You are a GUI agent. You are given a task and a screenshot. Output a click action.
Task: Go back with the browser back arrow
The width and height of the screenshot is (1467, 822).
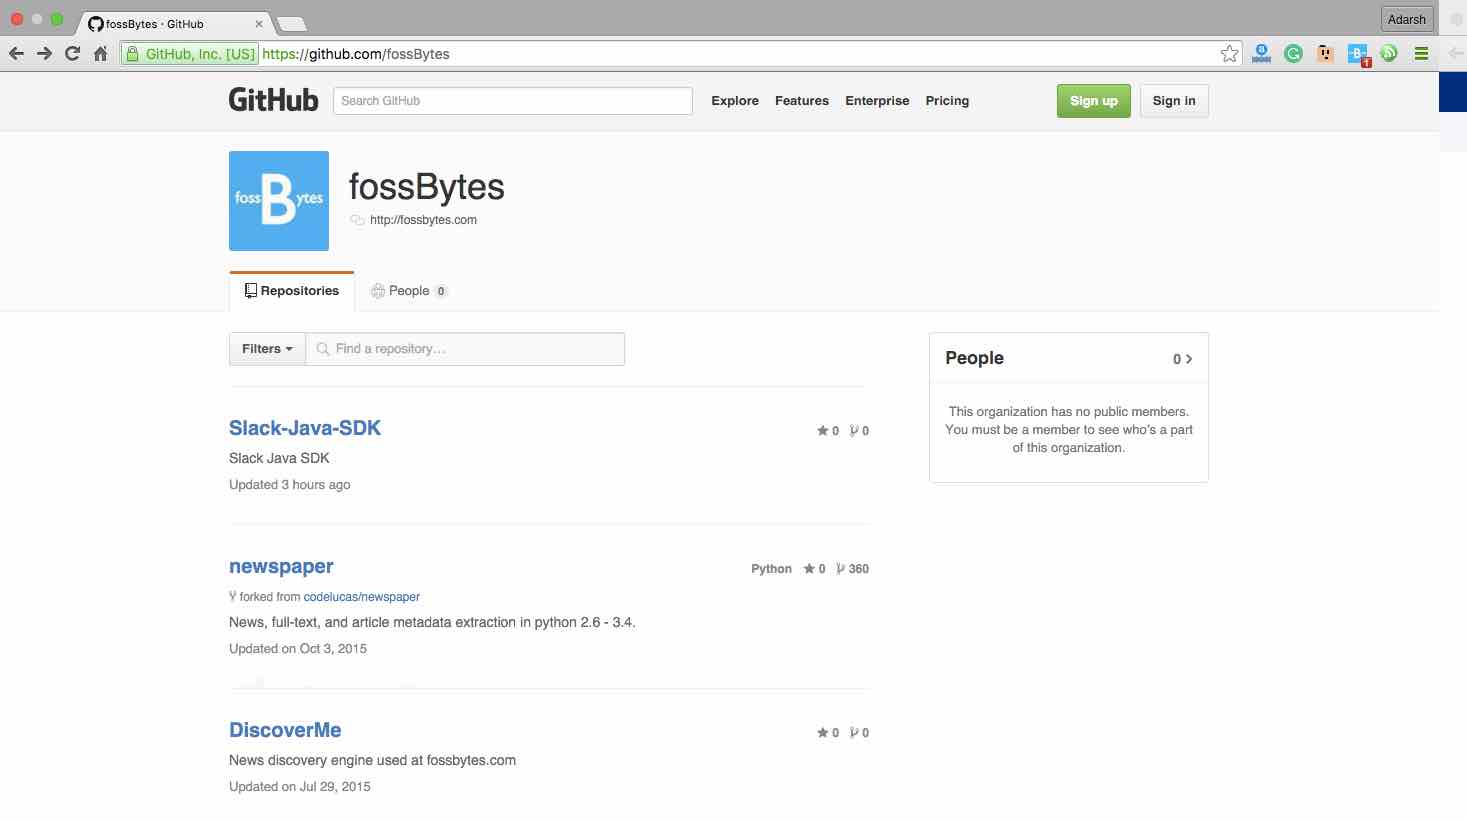[x=16, y=54]
